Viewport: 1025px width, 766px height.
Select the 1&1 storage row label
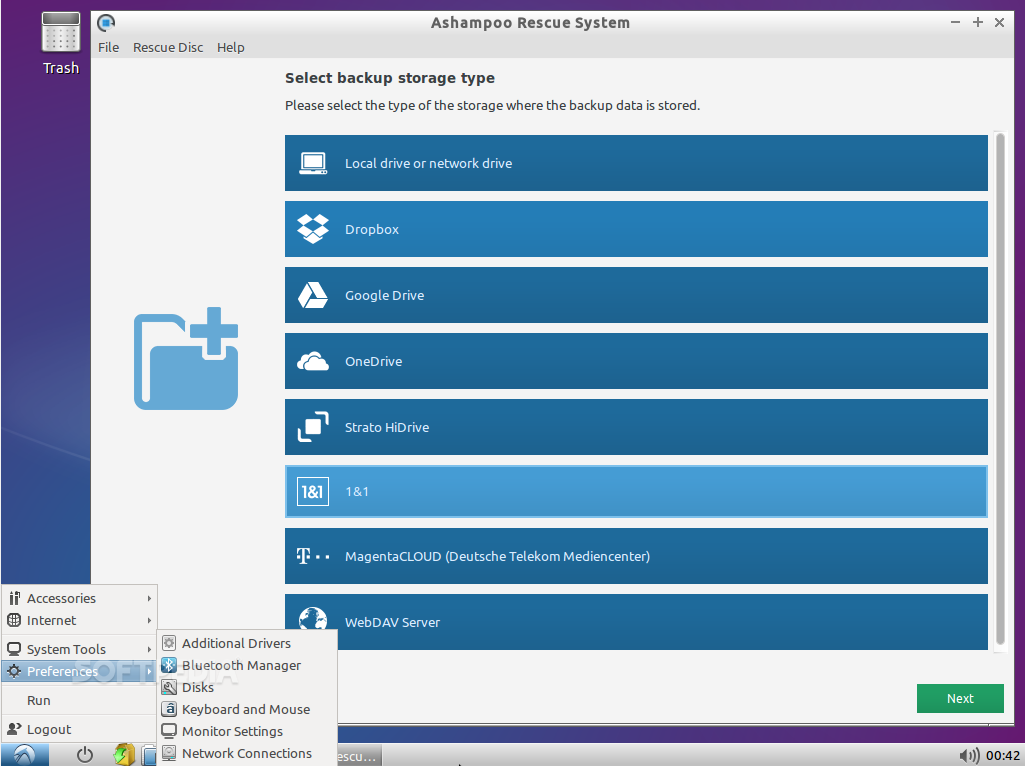(357, 491)
